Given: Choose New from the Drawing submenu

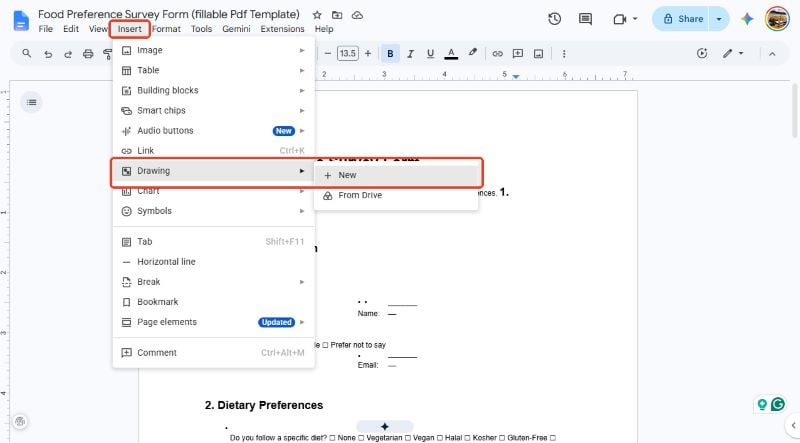Looking at the screenshot, I should (396, 175).
